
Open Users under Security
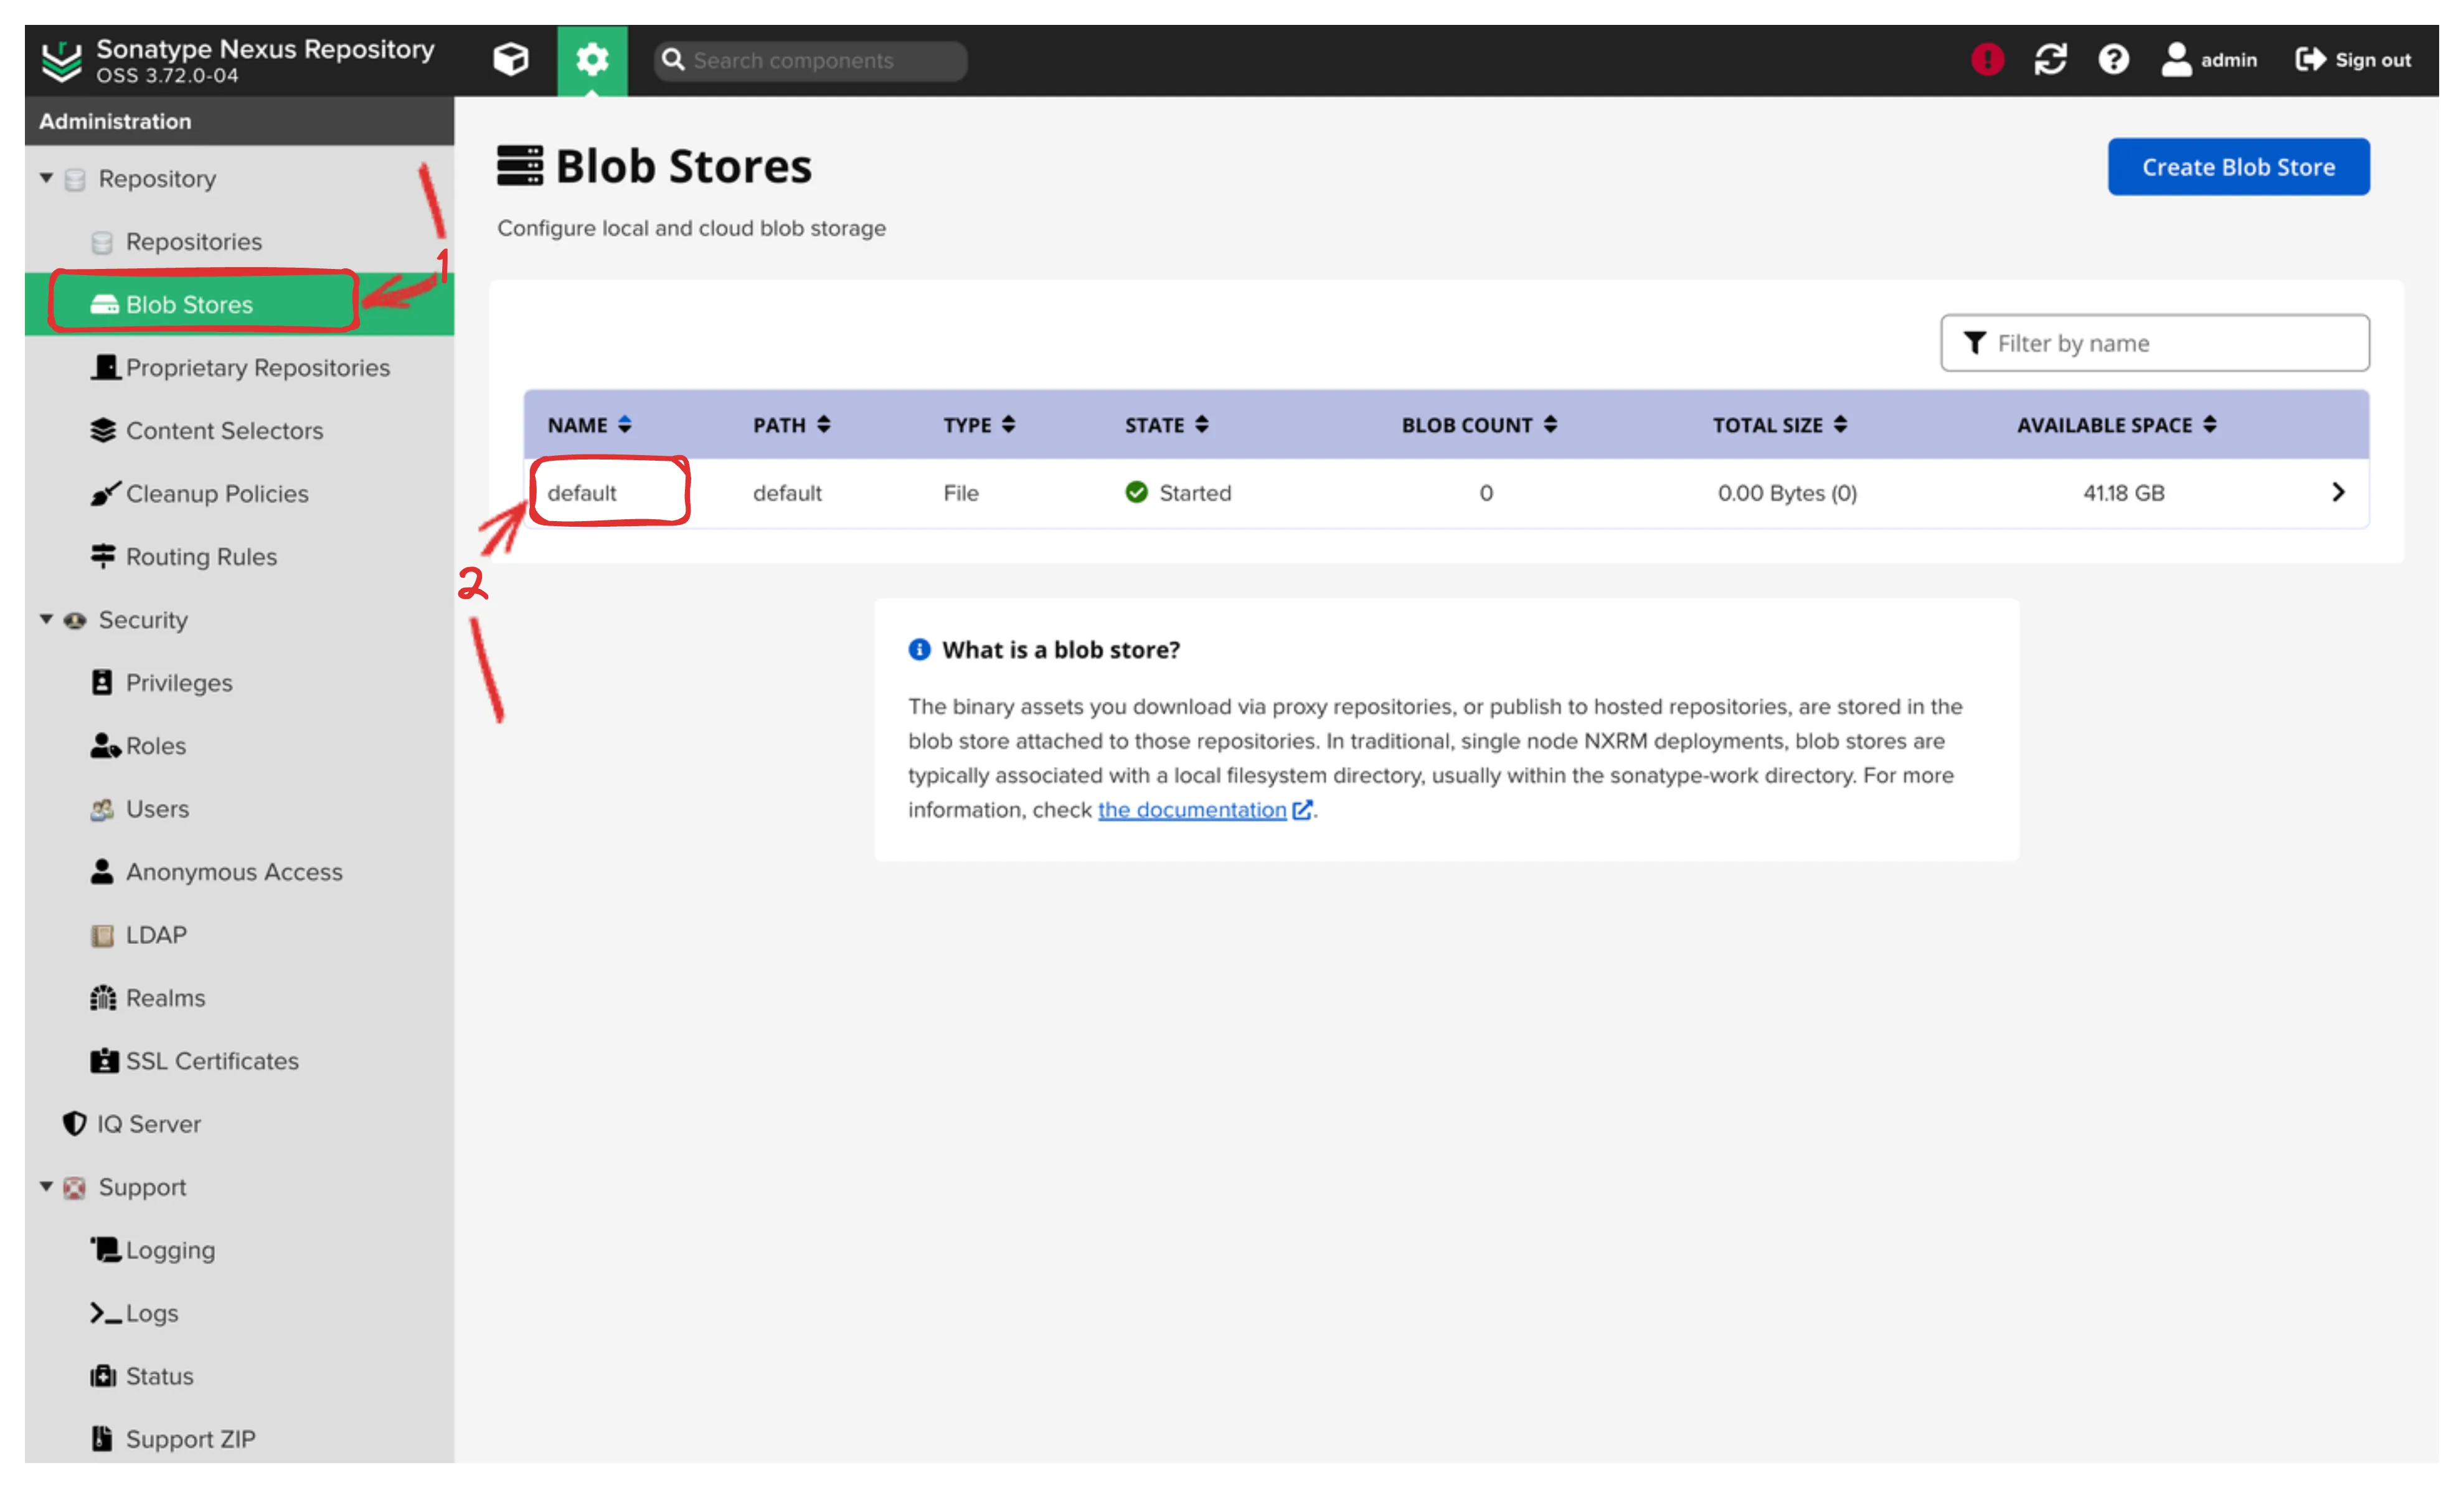point(157,809)
